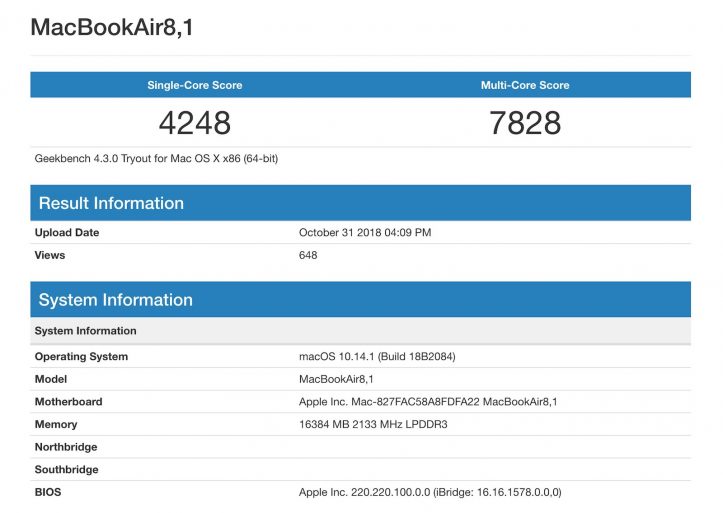Click the Memory label
Screen dimensions: 723x513
click(x=56, y=424)
